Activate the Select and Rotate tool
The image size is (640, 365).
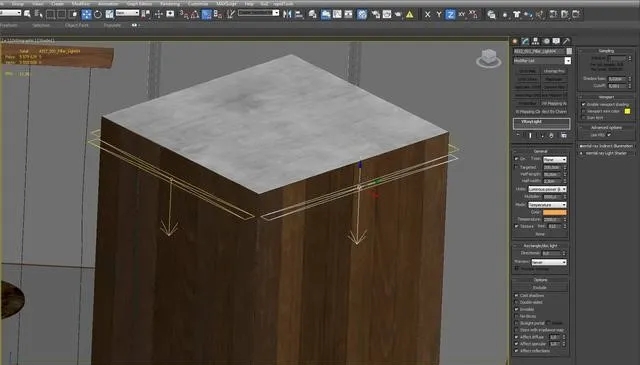point(98,15)
